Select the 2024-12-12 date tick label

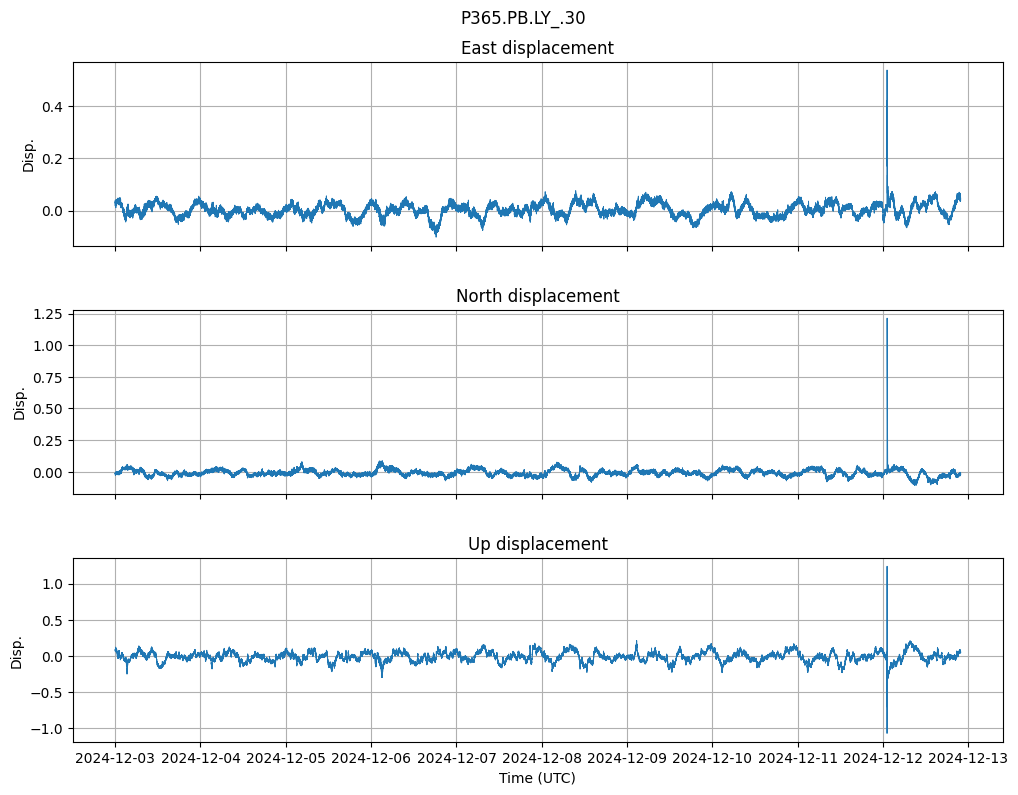pyautogui.click(x=883, y=759)
